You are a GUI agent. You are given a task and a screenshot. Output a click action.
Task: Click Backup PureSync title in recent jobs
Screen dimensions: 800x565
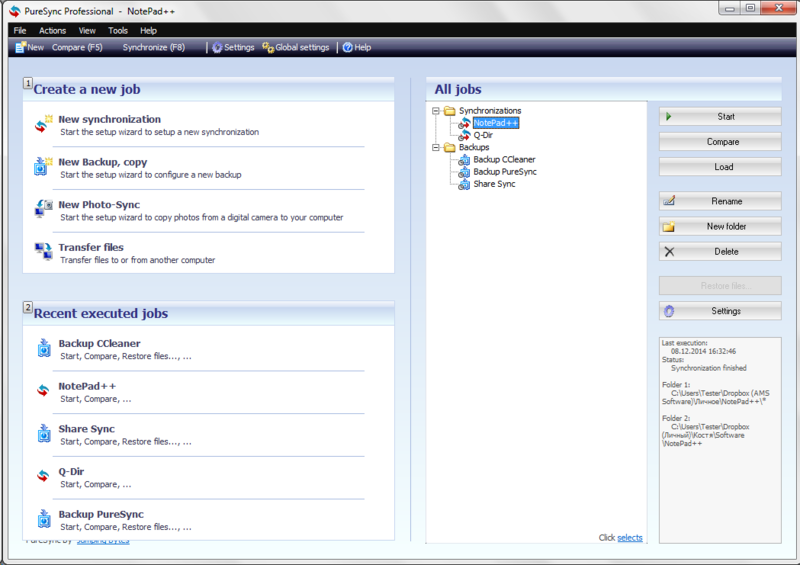101,514
